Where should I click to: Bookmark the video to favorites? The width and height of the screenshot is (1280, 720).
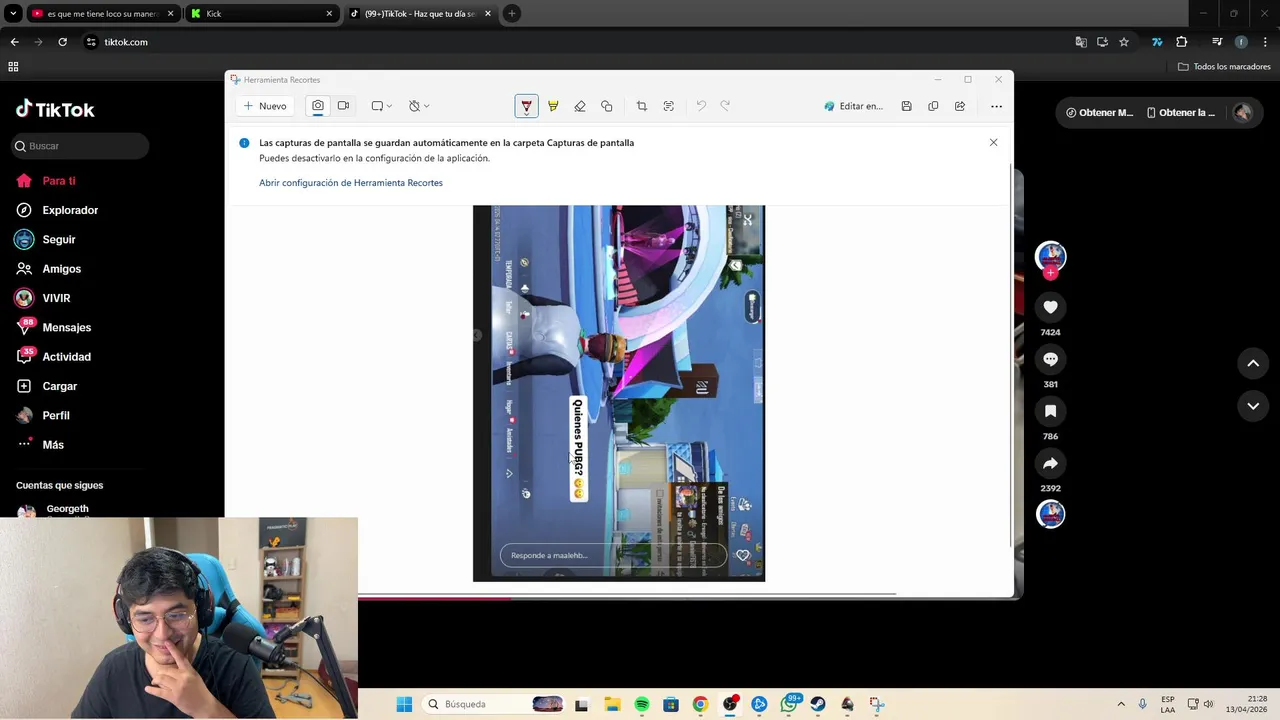point(1050,411)
